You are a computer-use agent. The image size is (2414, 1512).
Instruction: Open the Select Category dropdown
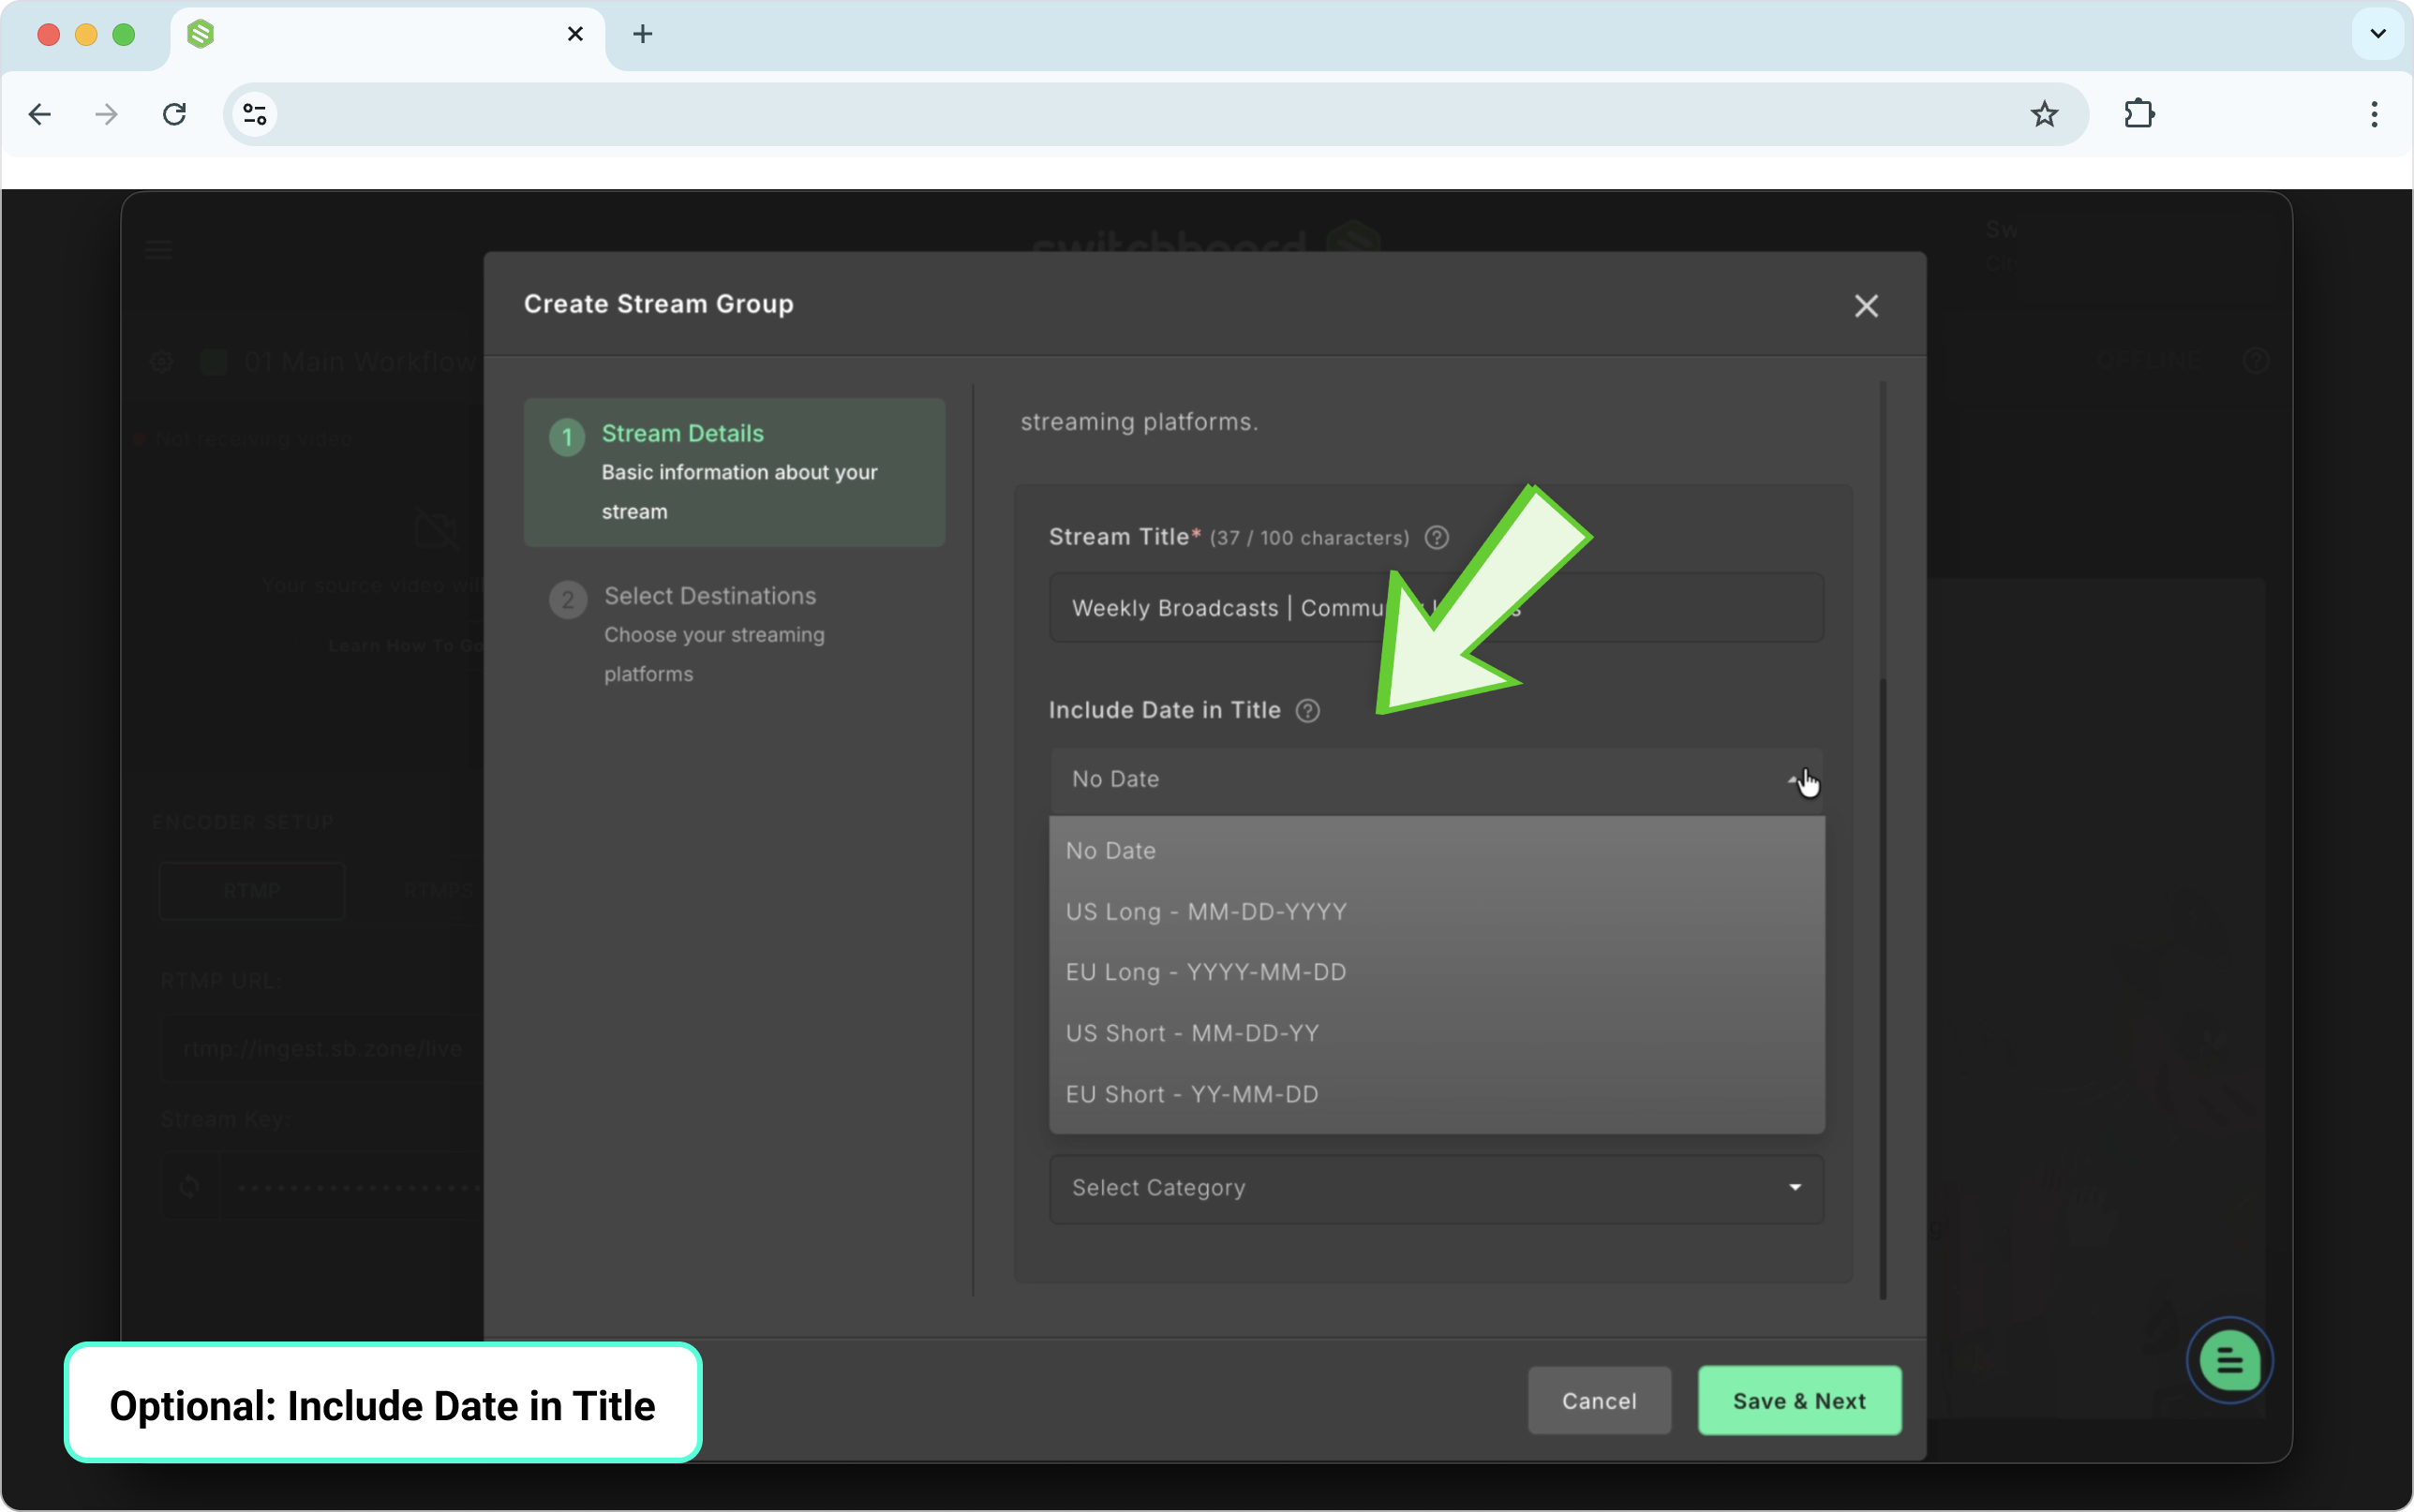click(1436, 1188)
